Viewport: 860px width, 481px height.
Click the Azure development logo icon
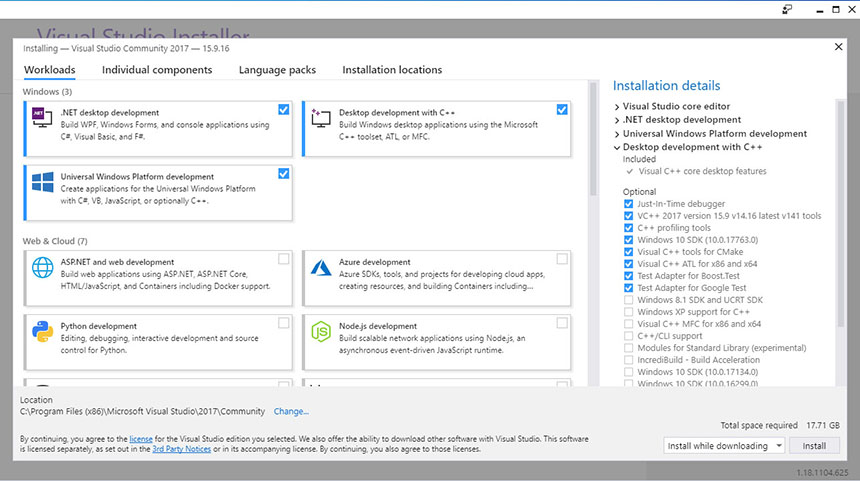click(321, 268)
